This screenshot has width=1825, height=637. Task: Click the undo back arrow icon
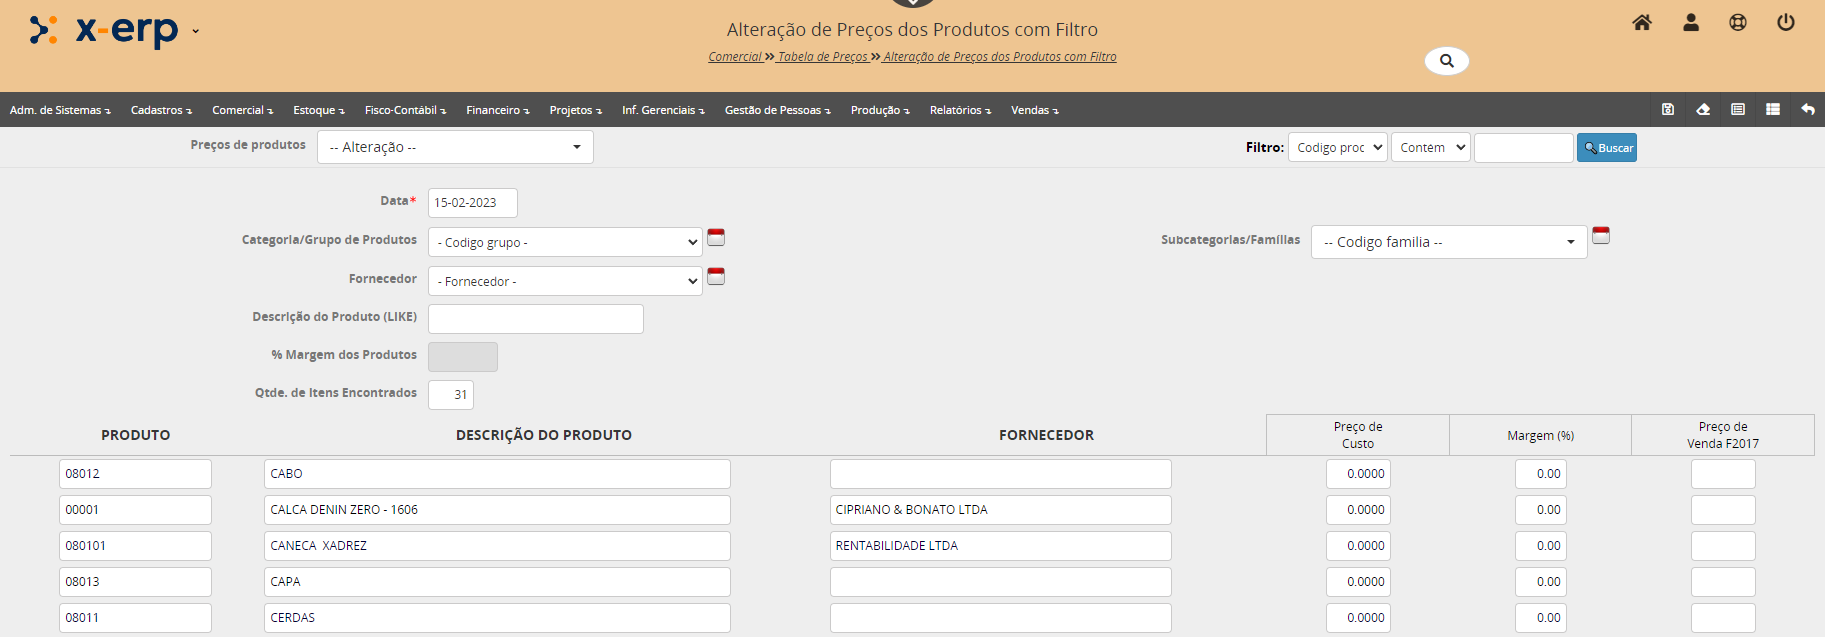click(x=1808, y=110)
